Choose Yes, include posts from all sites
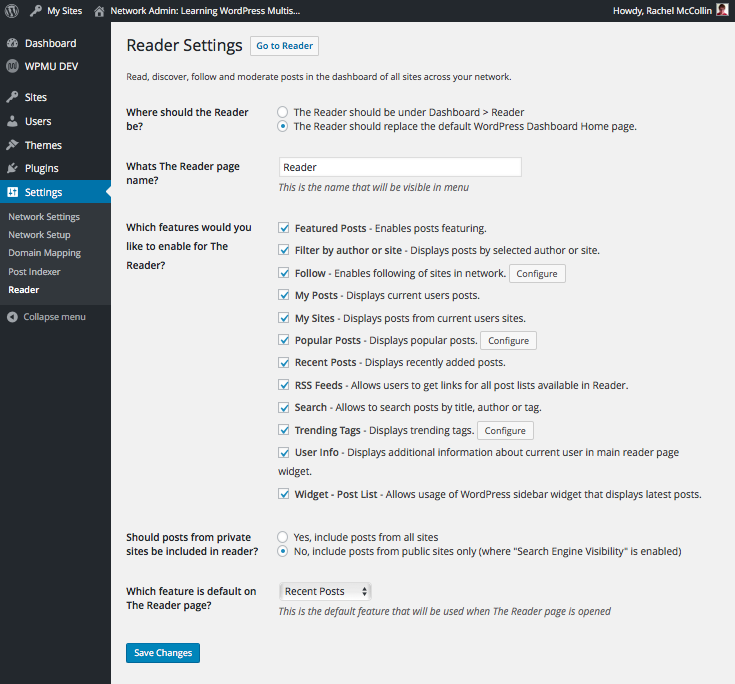This screenshot has height=684, width=735. pyautogui.click(x=282, y=537)
